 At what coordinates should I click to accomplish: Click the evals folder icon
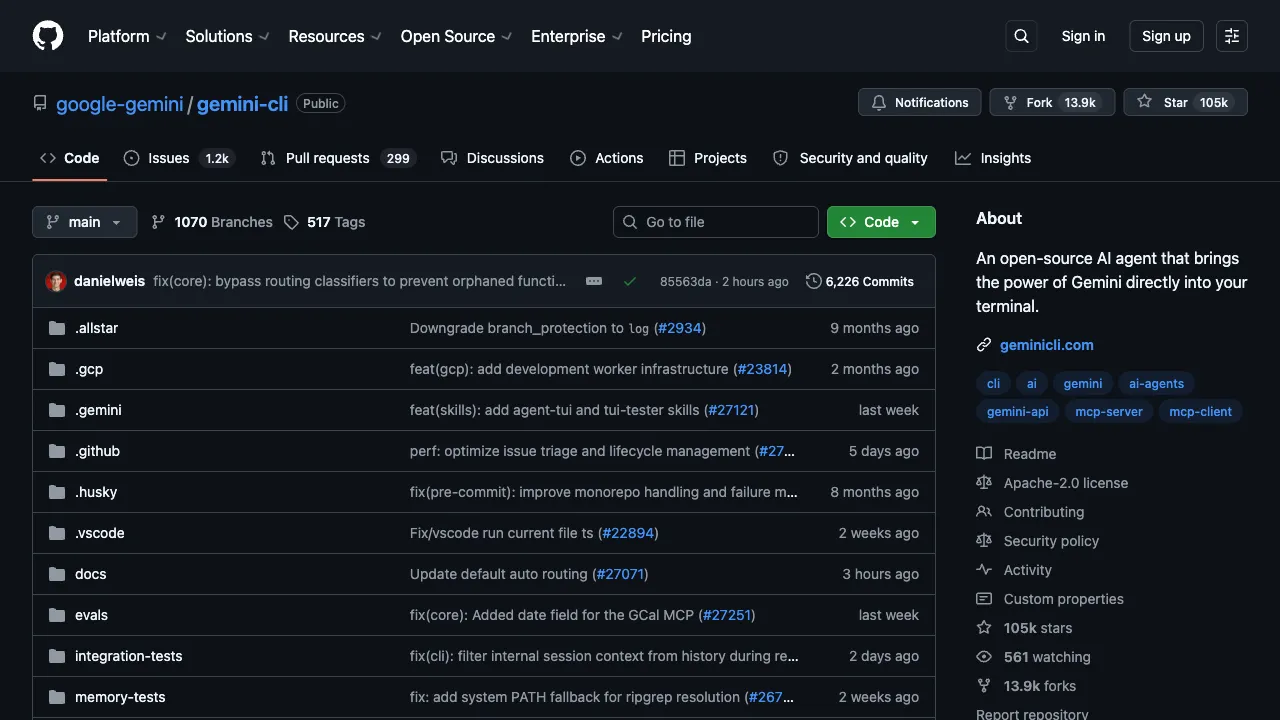coord(57,615)
